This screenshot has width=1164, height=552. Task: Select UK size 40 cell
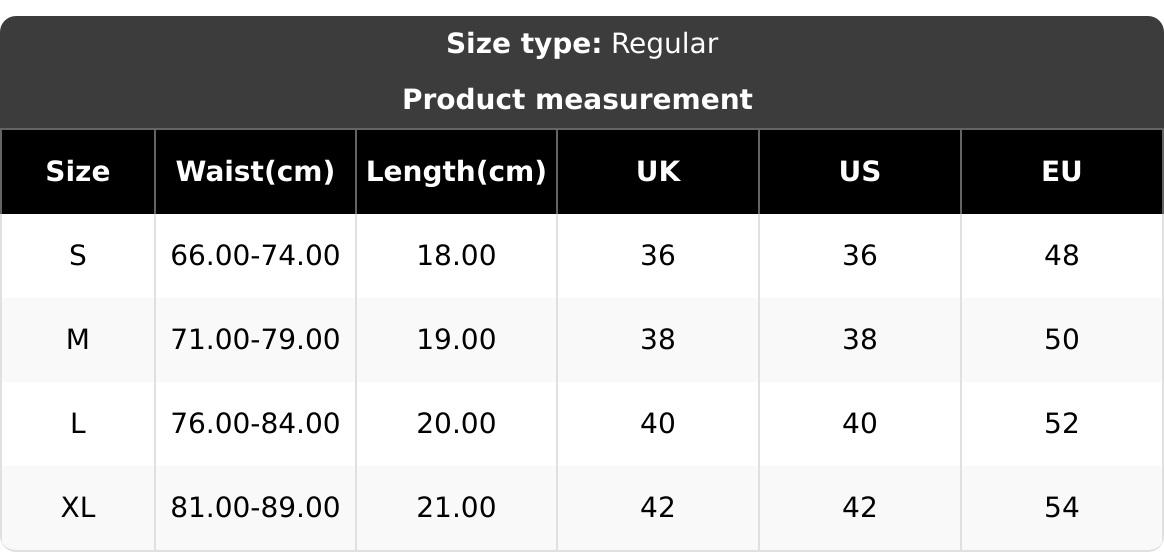pos(658,424)
